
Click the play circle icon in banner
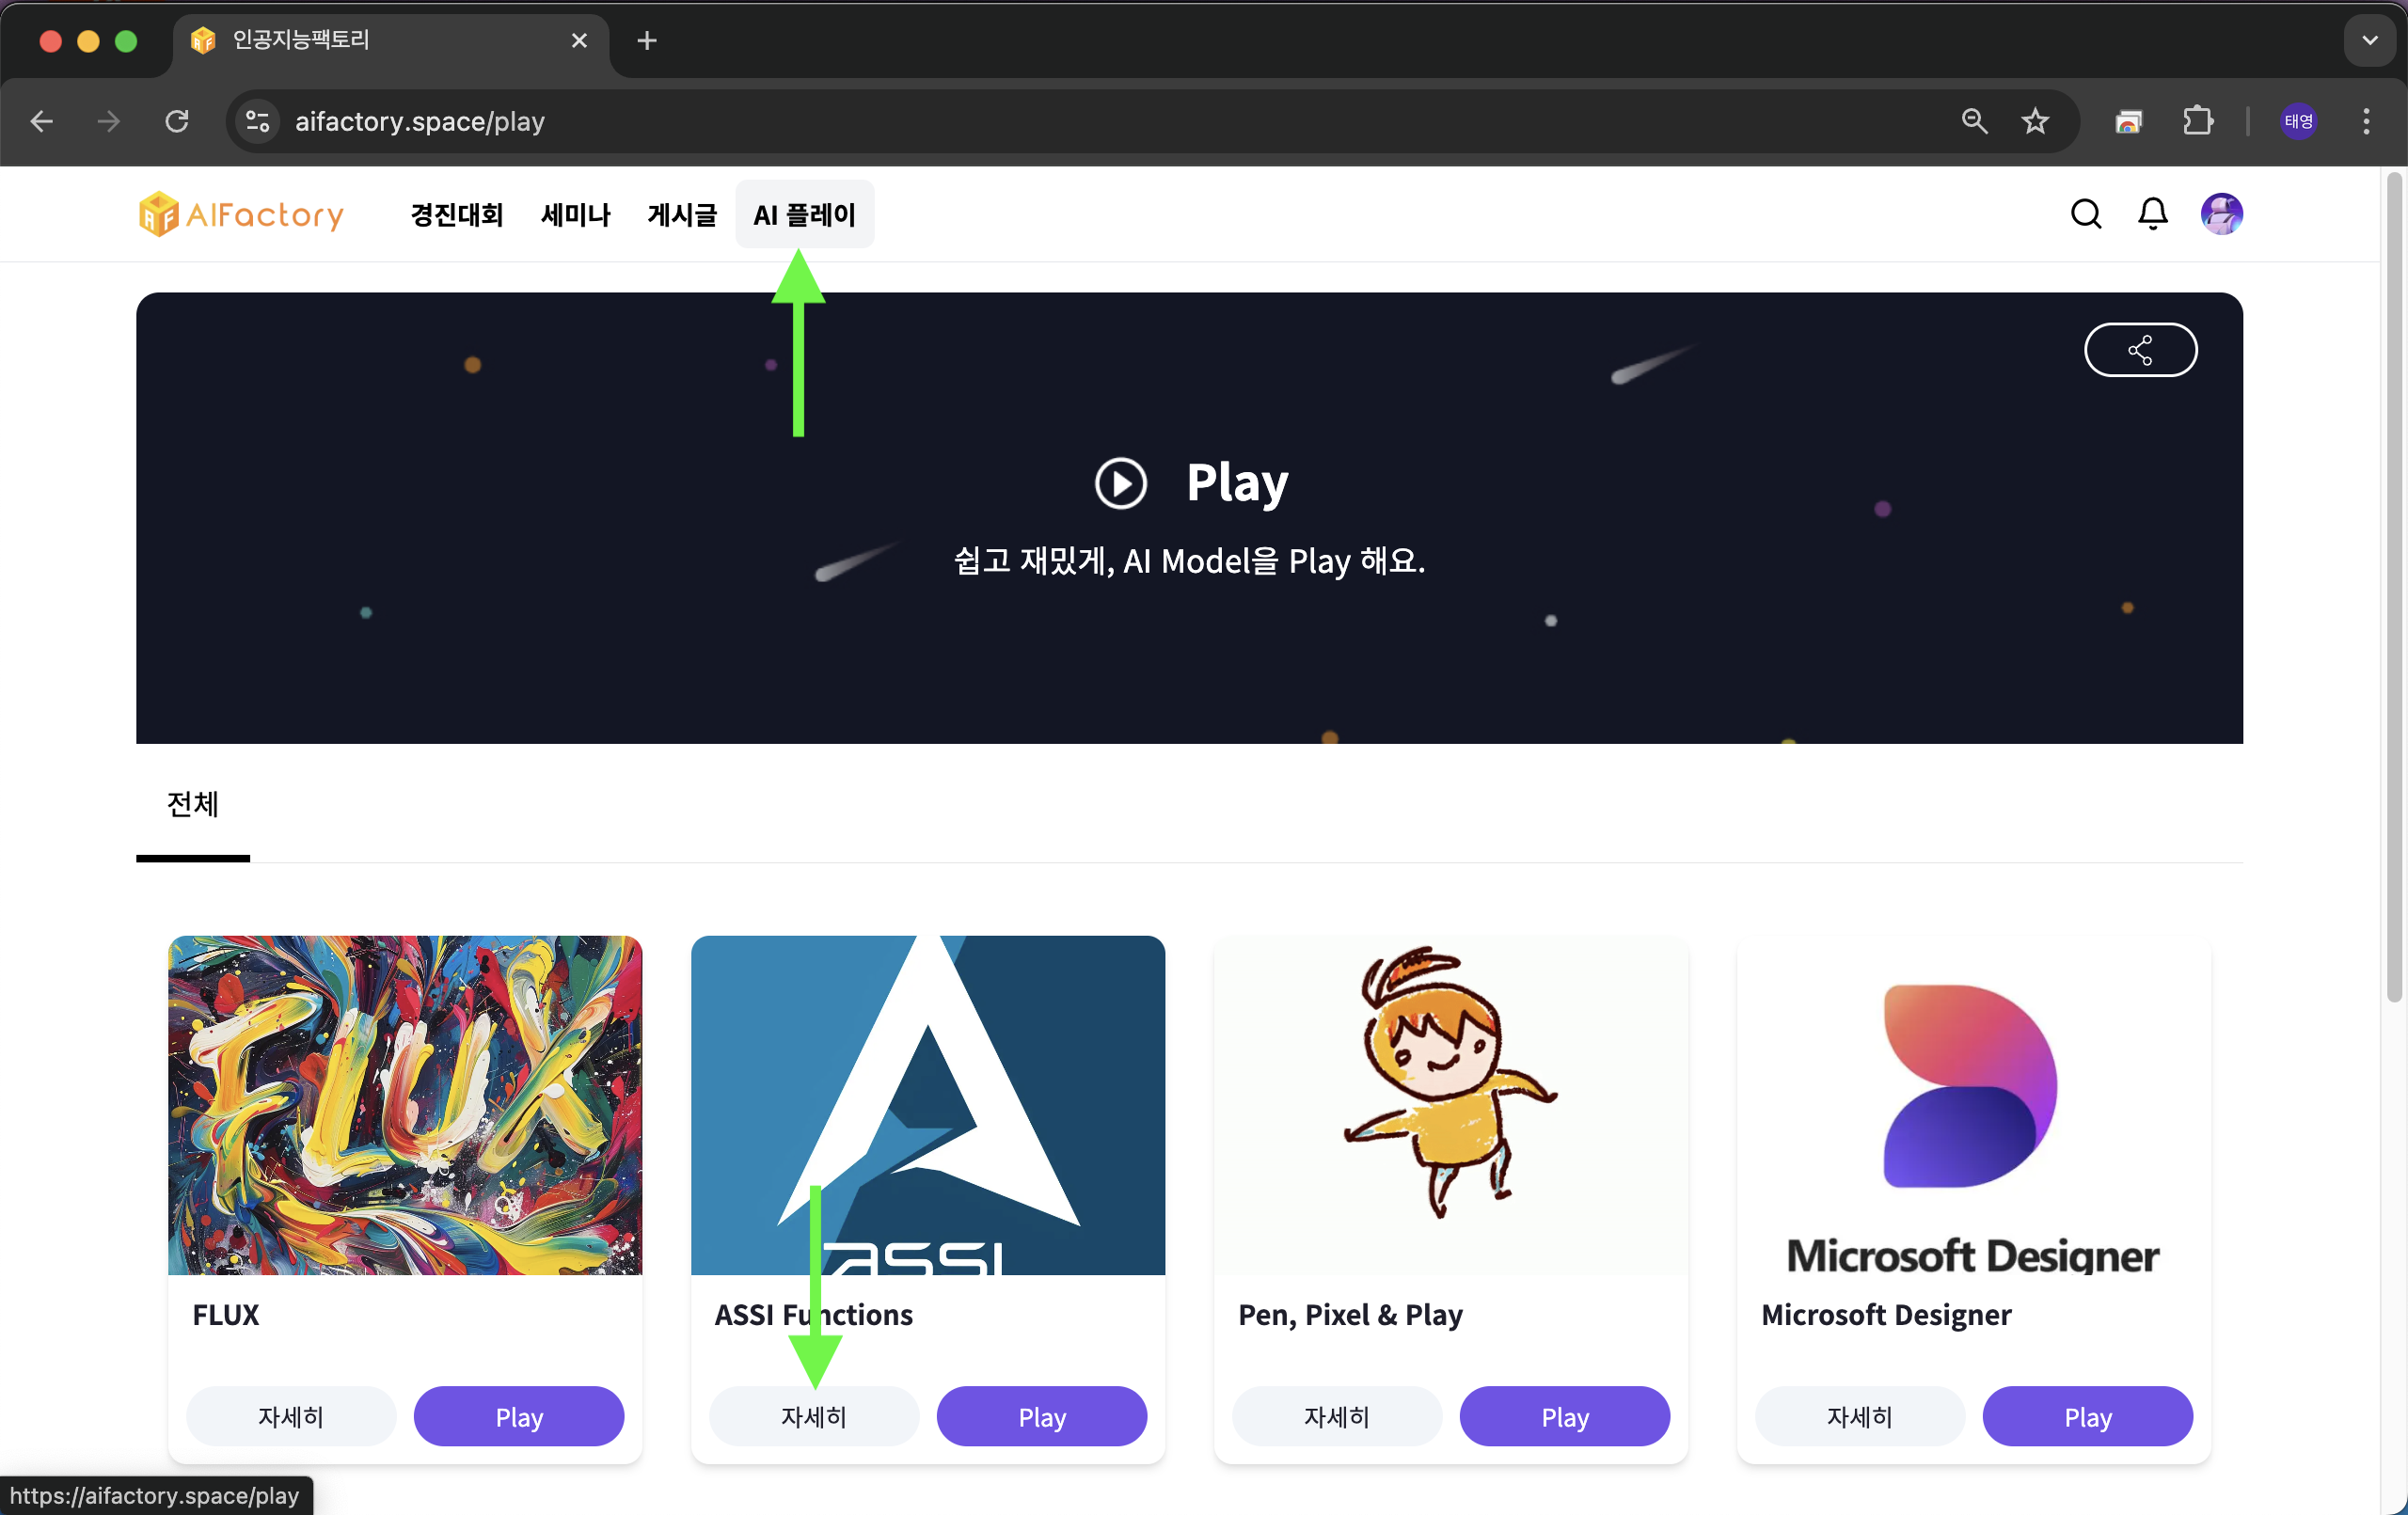(x=1120, y=483)
